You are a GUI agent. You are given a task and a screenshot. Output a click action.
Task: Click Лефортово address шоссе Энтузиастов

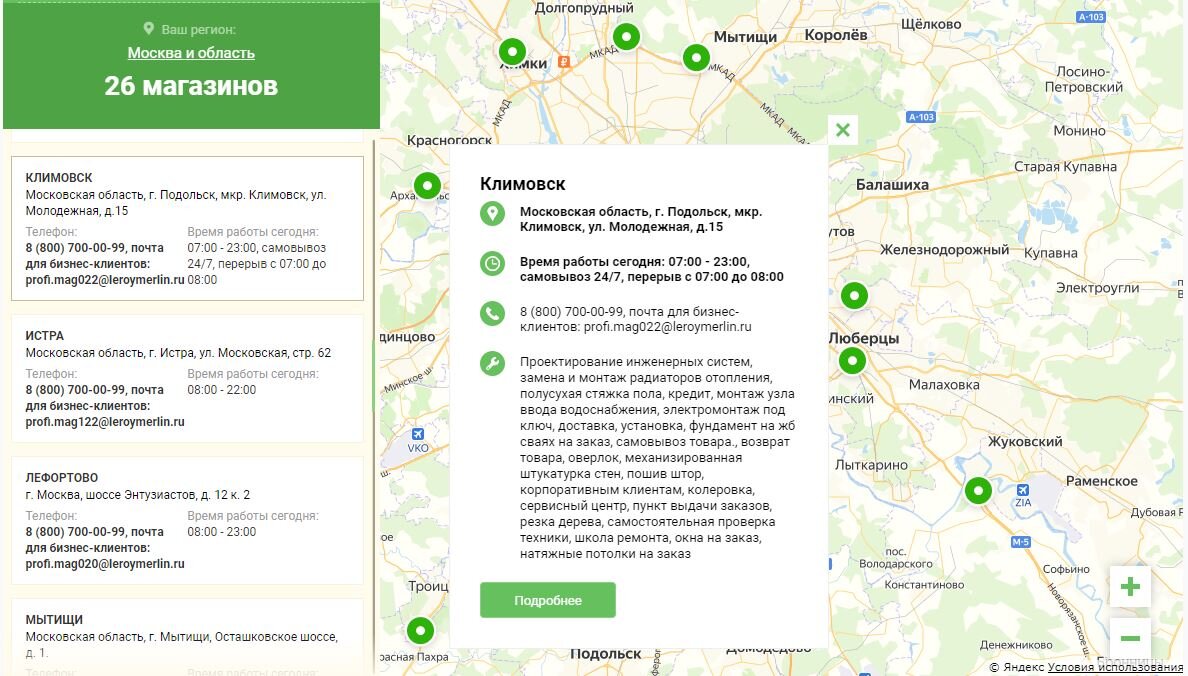[137, 495]
